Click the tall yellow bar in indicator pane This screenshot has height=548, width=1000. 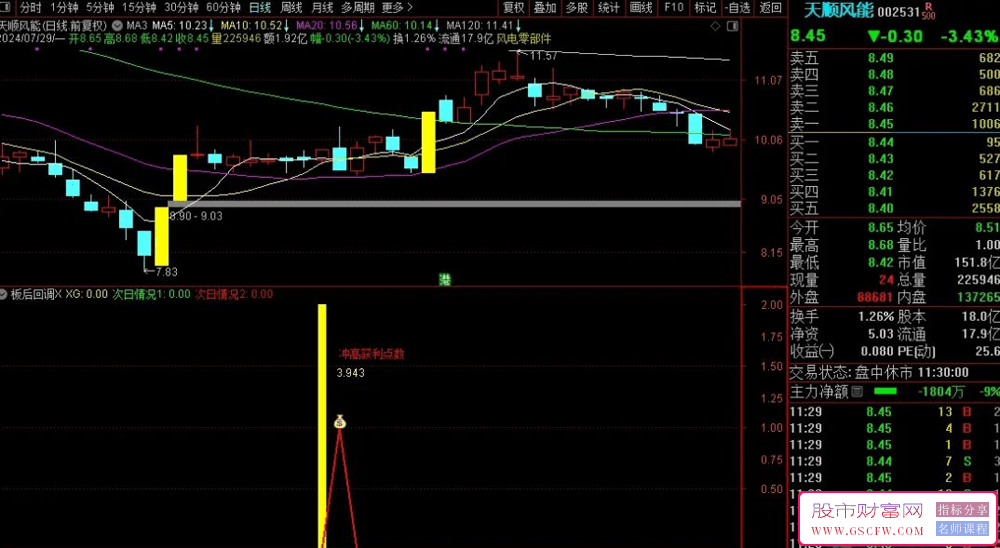(x=322, y=426)
